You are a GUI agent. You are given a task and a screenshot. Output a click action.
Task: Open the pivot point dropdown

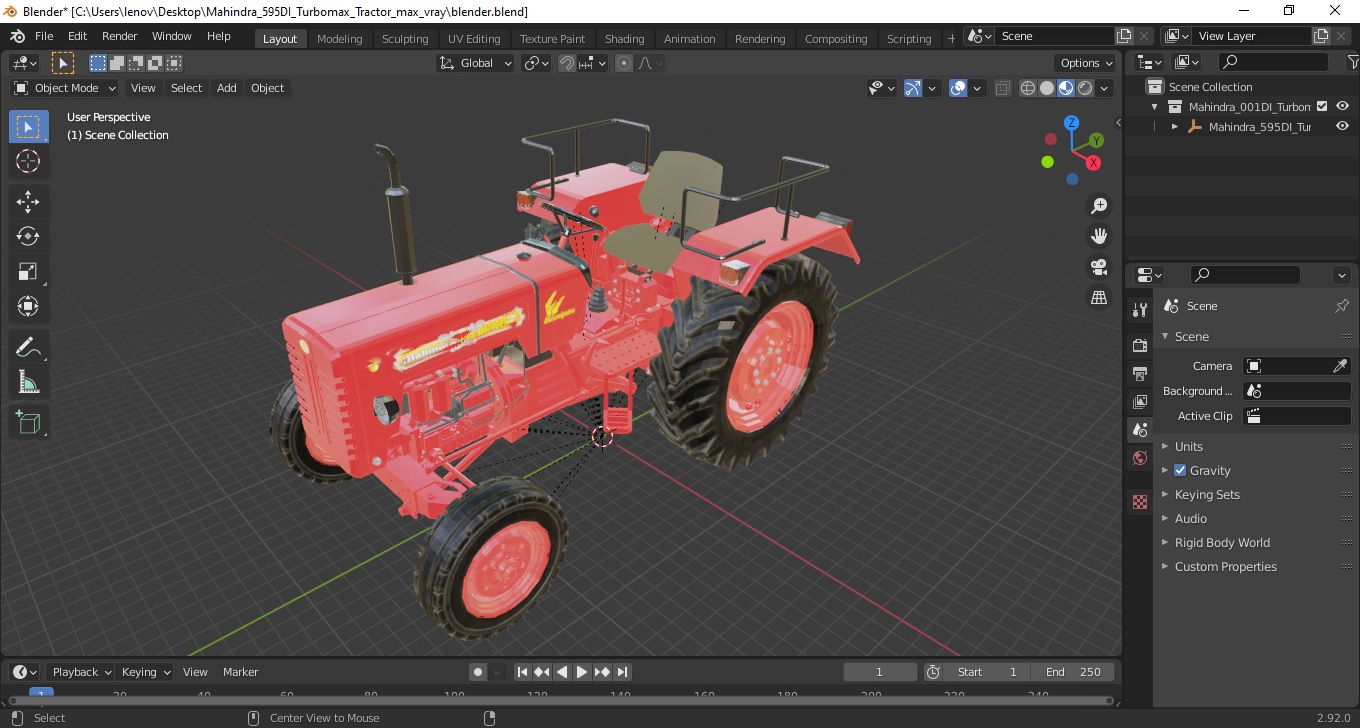click(x=537, y=63)
